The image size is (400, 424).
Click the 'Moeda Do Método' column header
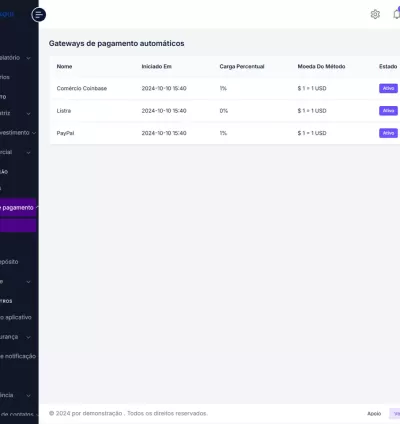coord(321,67)
